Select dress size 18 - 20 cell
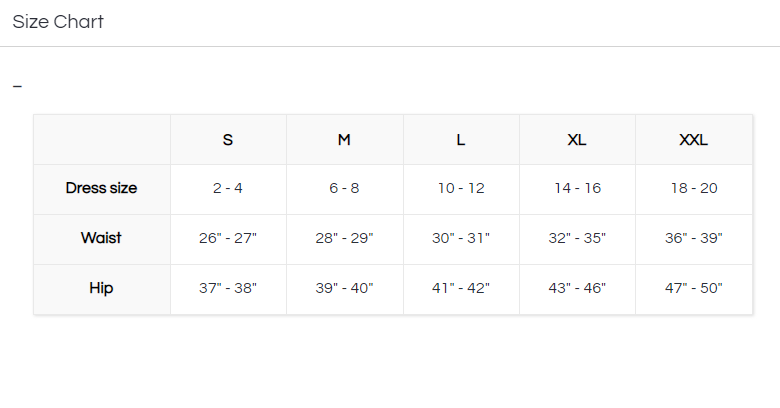Viewport: 780px width, 408px height. pyautogui.click(x=693, y=188)
